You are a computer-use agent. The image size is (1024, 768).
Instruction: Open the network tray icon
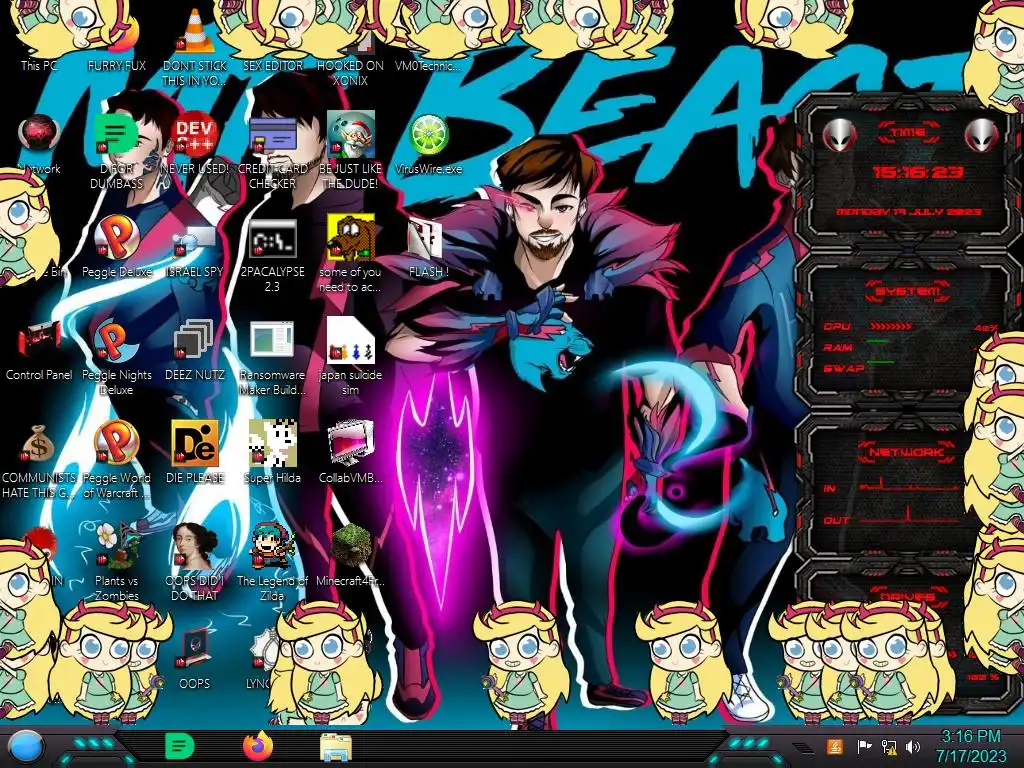[889, 746]
